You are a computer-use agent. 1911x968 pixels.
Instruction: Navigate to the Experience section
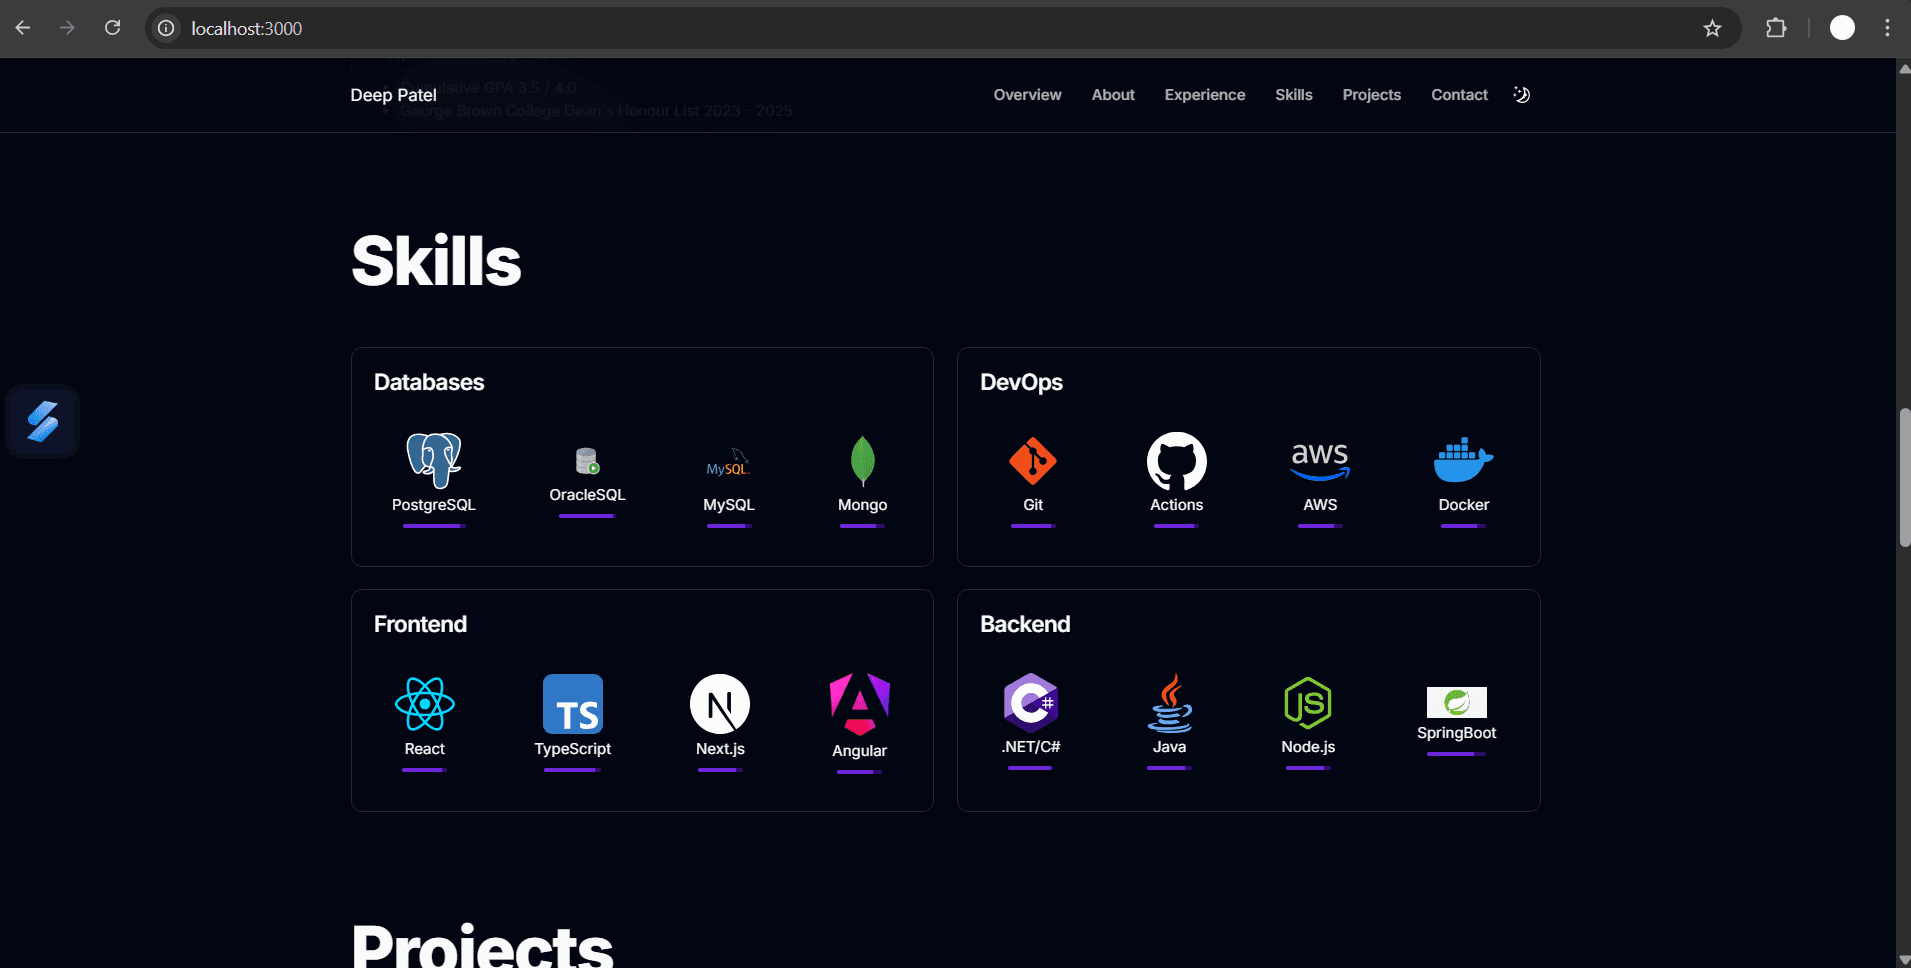pos(1204,94)
